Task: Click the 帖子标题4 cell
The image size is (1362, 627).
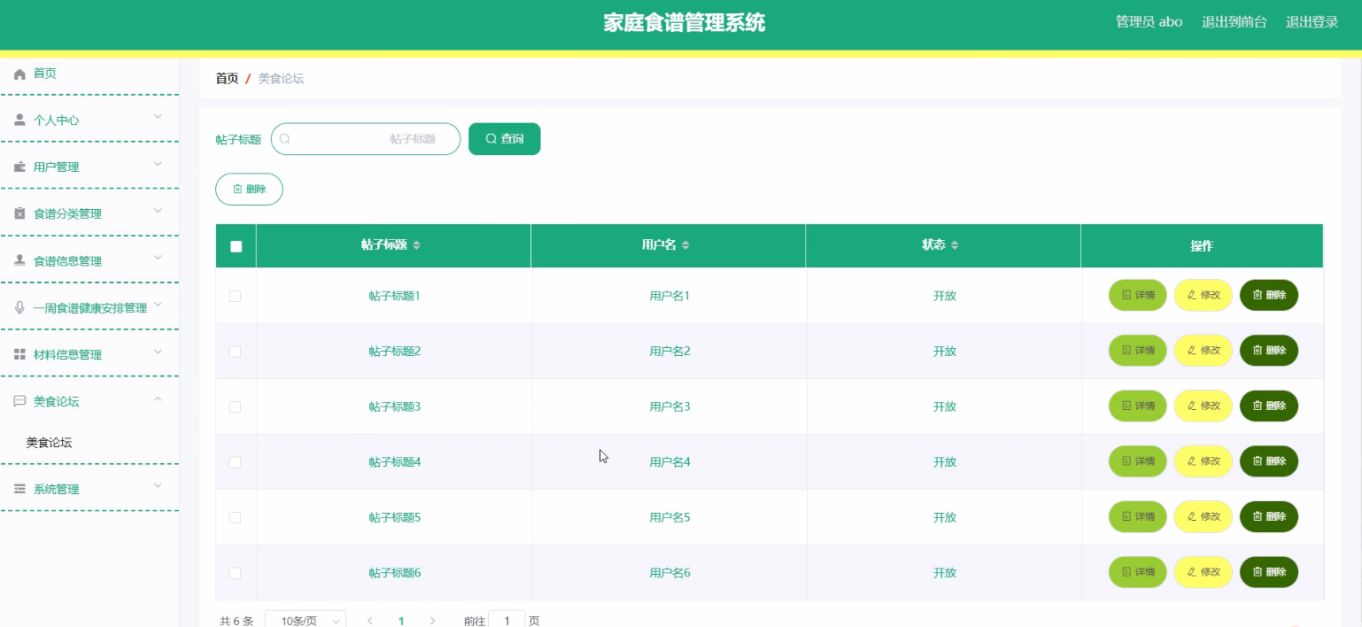Action: [x=395, y=462]
